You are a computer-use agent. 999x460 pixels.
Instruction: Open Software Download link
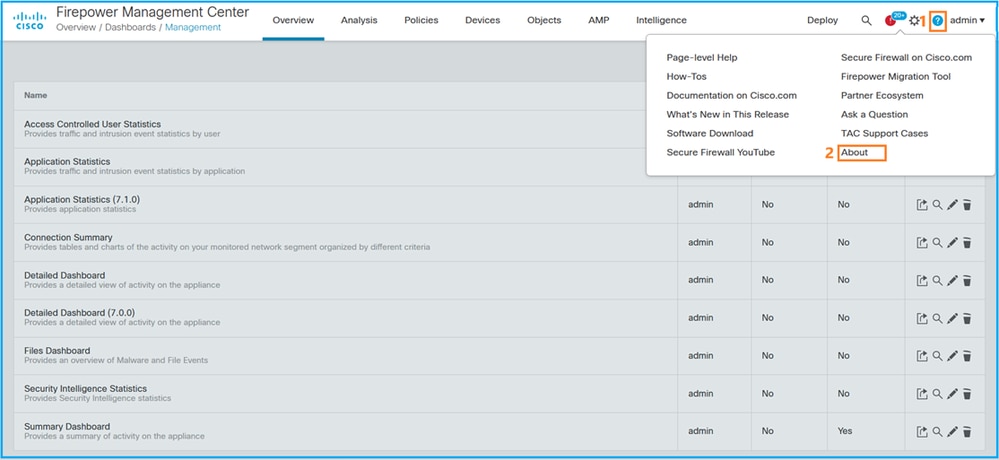pos(710,134)
